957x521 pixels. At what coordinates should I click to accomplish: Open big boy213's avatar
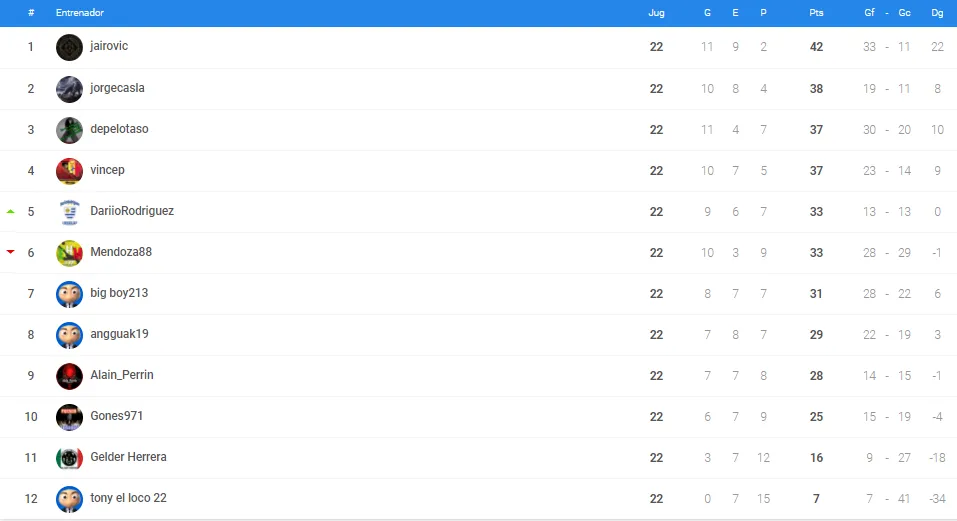click(x=69, y=294)
